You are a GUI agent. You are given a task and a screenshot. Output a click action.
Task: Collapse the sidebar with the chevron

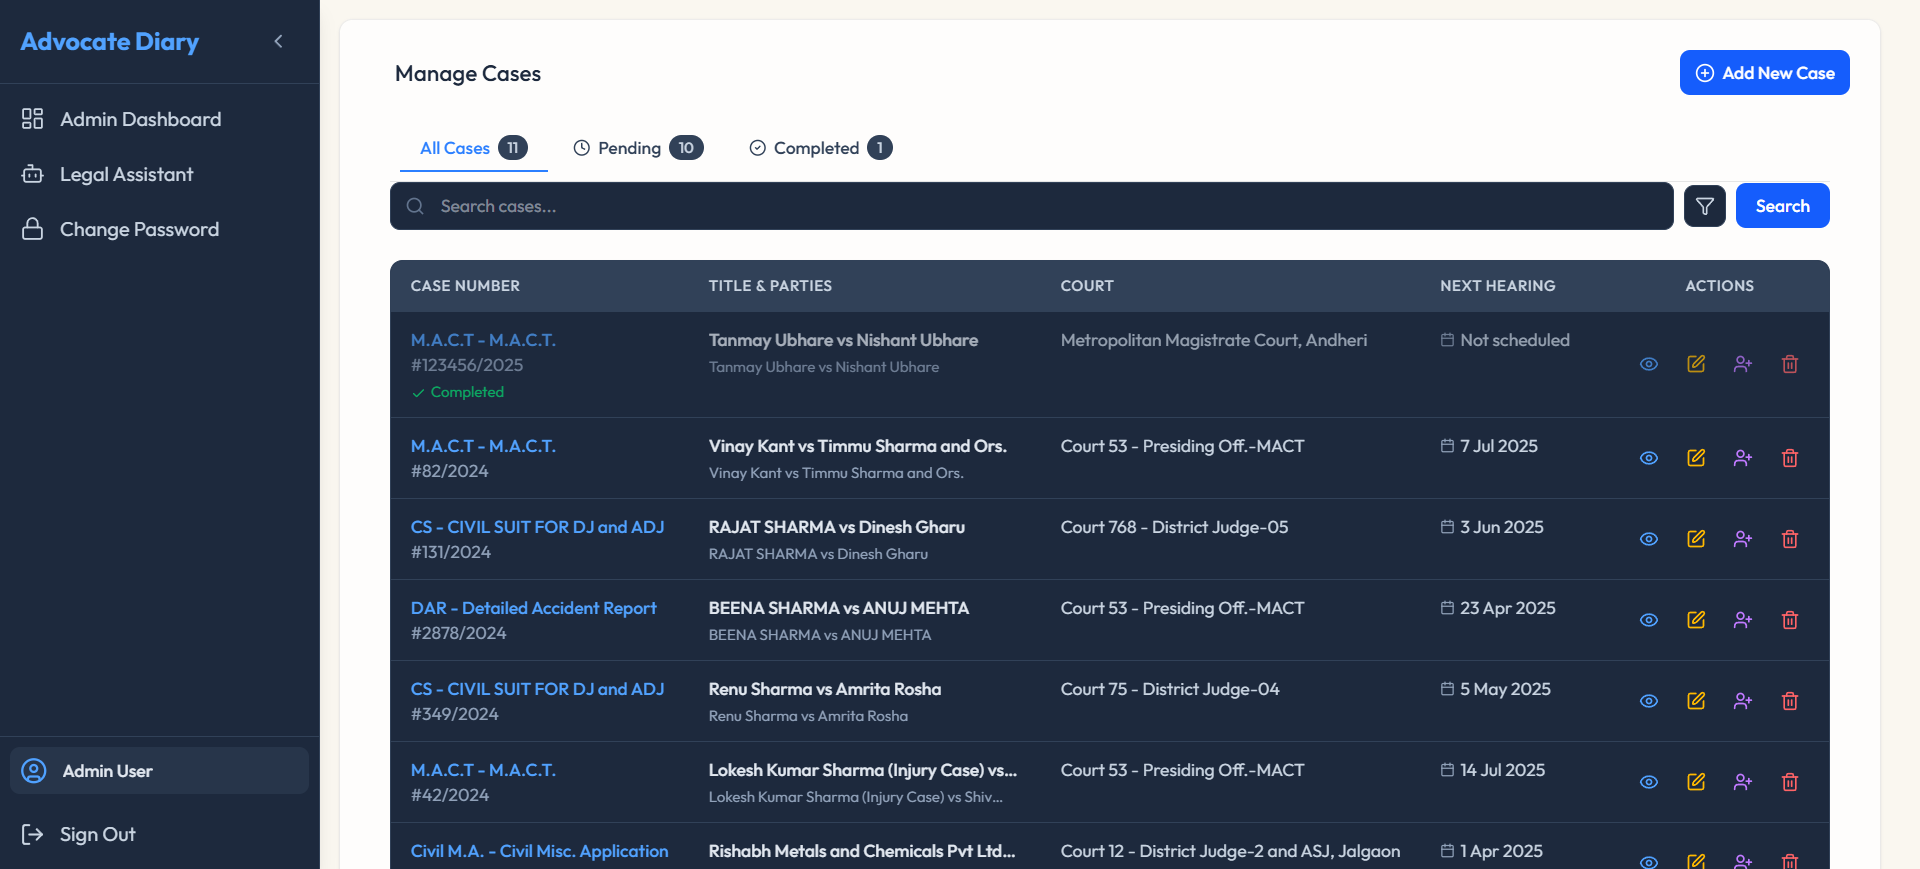coord(278,41)
